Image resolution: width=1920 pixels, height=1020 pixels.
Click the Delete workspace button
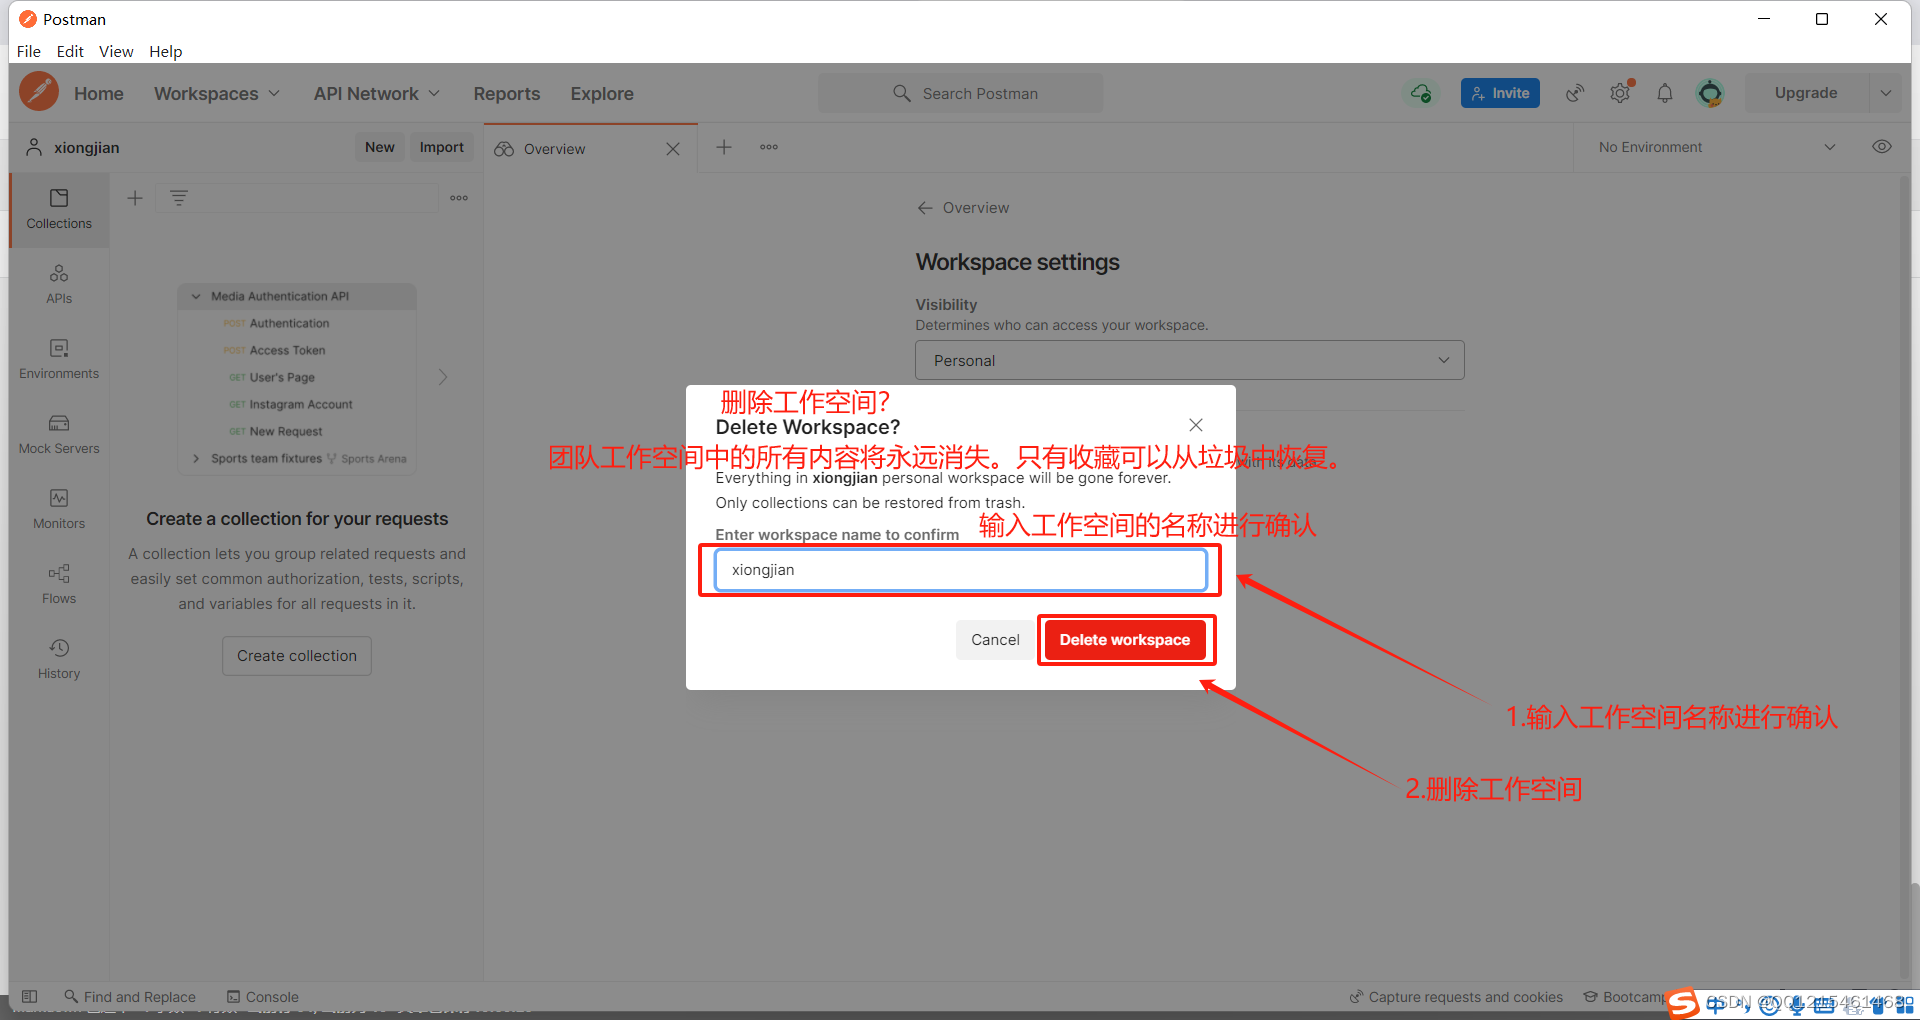coord(1125,640)
